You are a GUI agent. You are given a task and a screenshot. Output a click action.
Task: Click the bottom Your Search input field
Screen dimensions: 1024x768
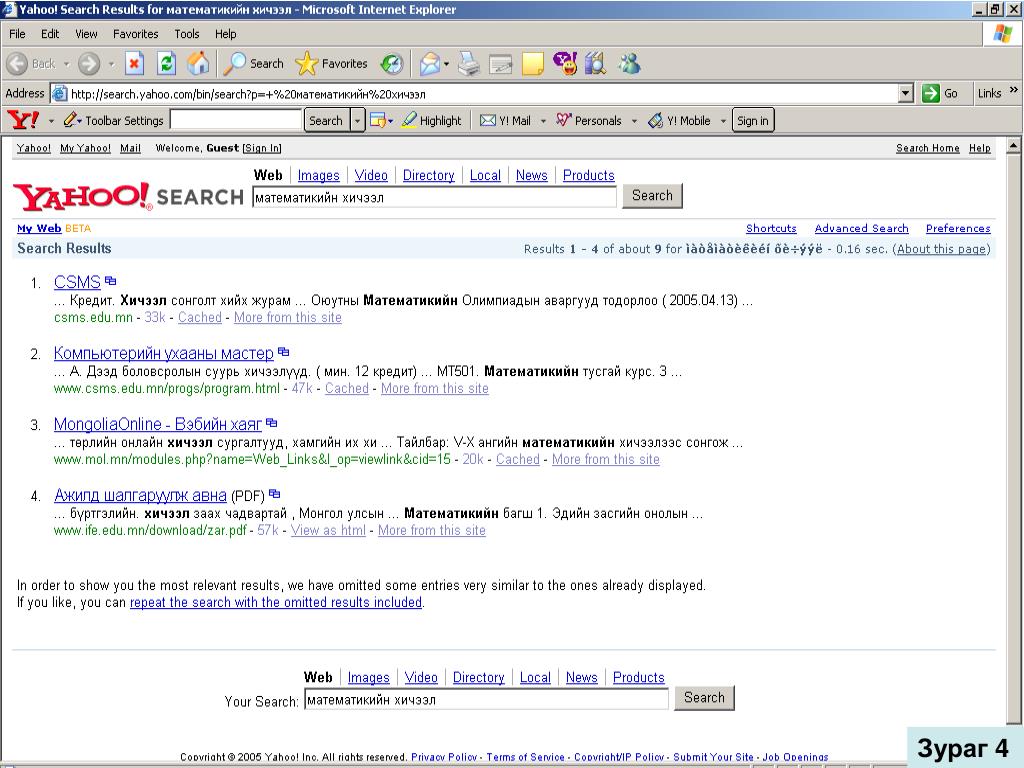(487, 699)
